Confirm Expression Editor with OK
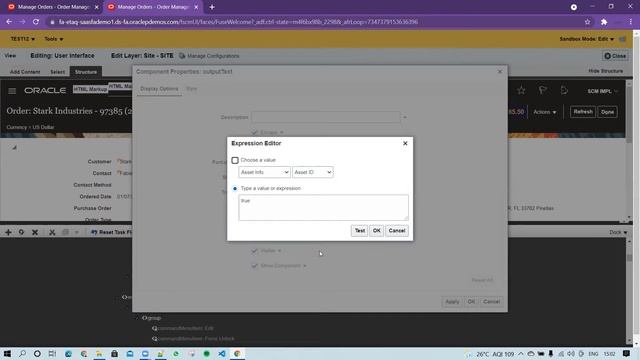Image resolution: width=640 pixels, height=360 pixels. coord(376,231)
